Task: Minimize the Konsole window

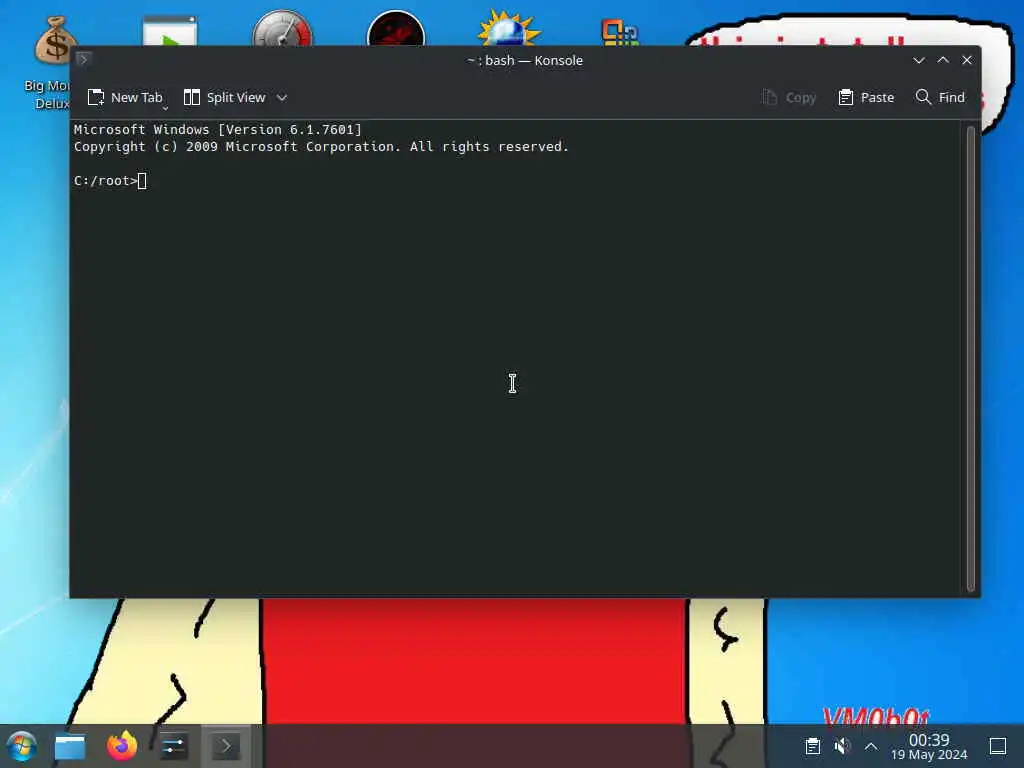Action: coord(919,60)
